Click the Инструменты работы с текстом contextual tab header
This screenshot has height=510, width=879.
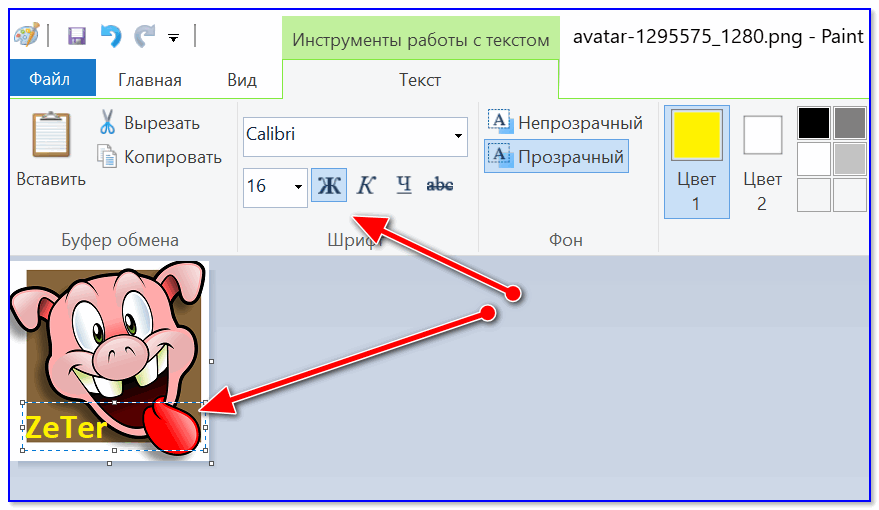click(x=420, y=39)
